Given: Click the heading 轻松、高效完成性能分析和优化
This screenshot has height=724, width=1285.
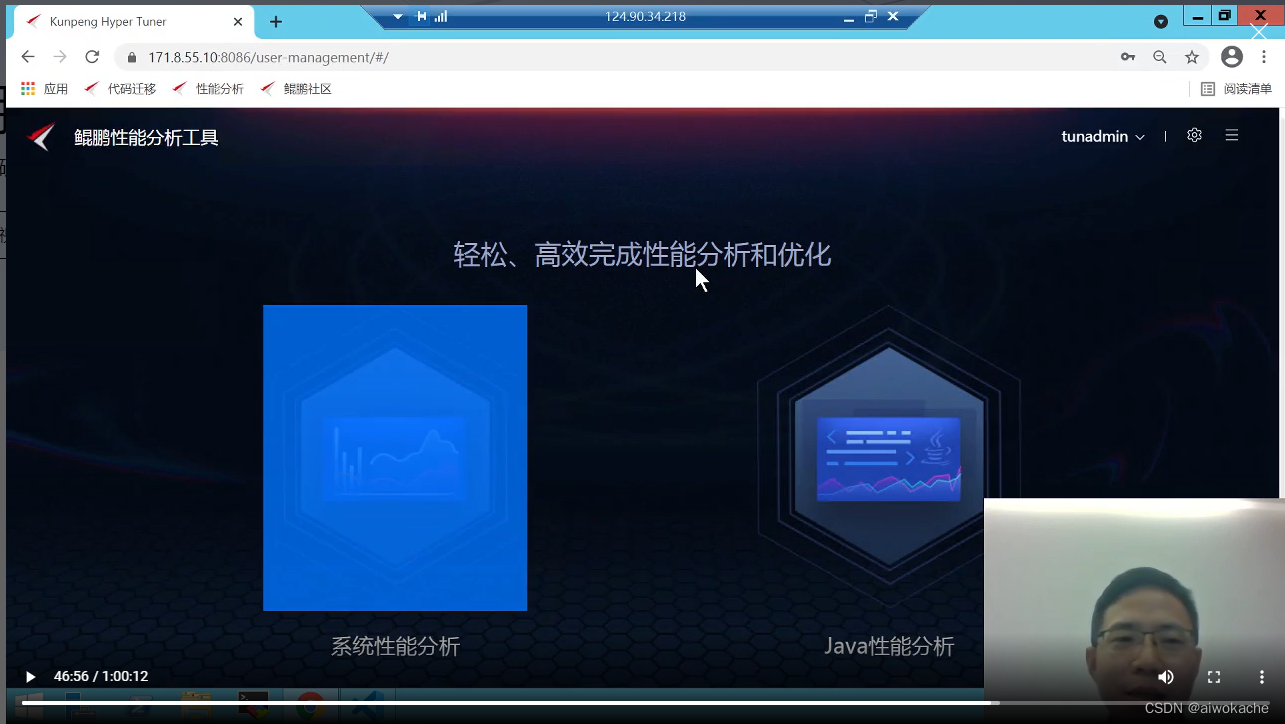Looking at the screenshot, I should [642, 255].
